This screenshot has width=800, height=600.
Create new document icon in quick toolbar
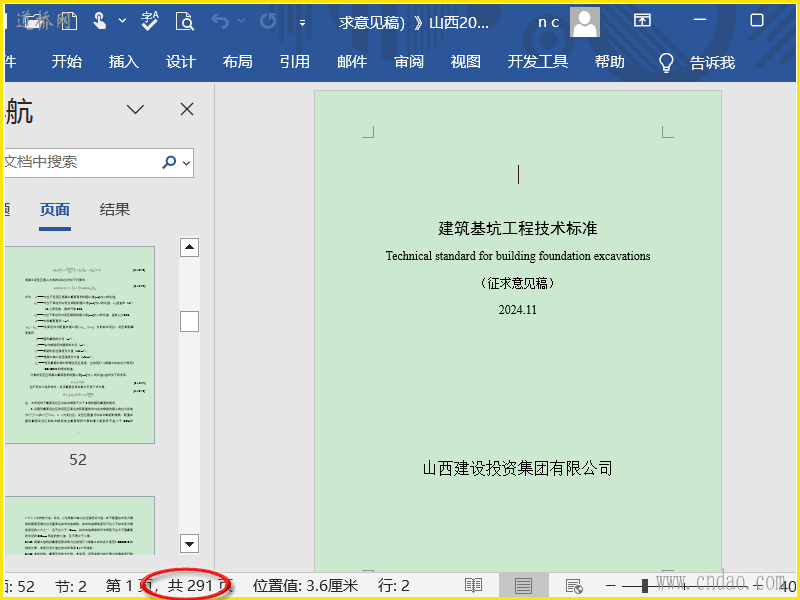pyautogui.click(x=69, y=21)
